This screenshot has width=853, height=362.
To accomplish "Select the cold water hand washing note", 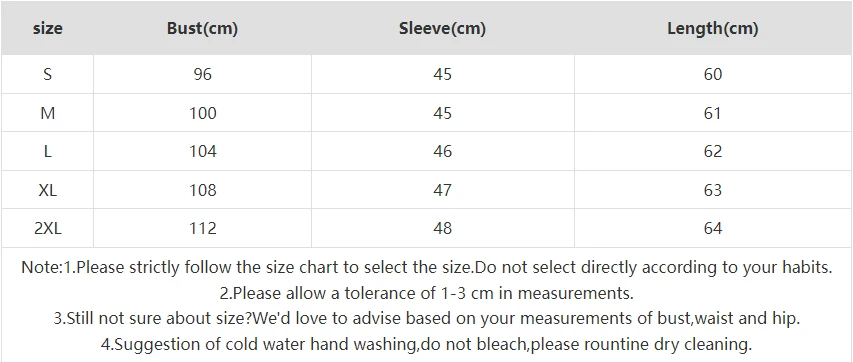I will pos(426,344).
